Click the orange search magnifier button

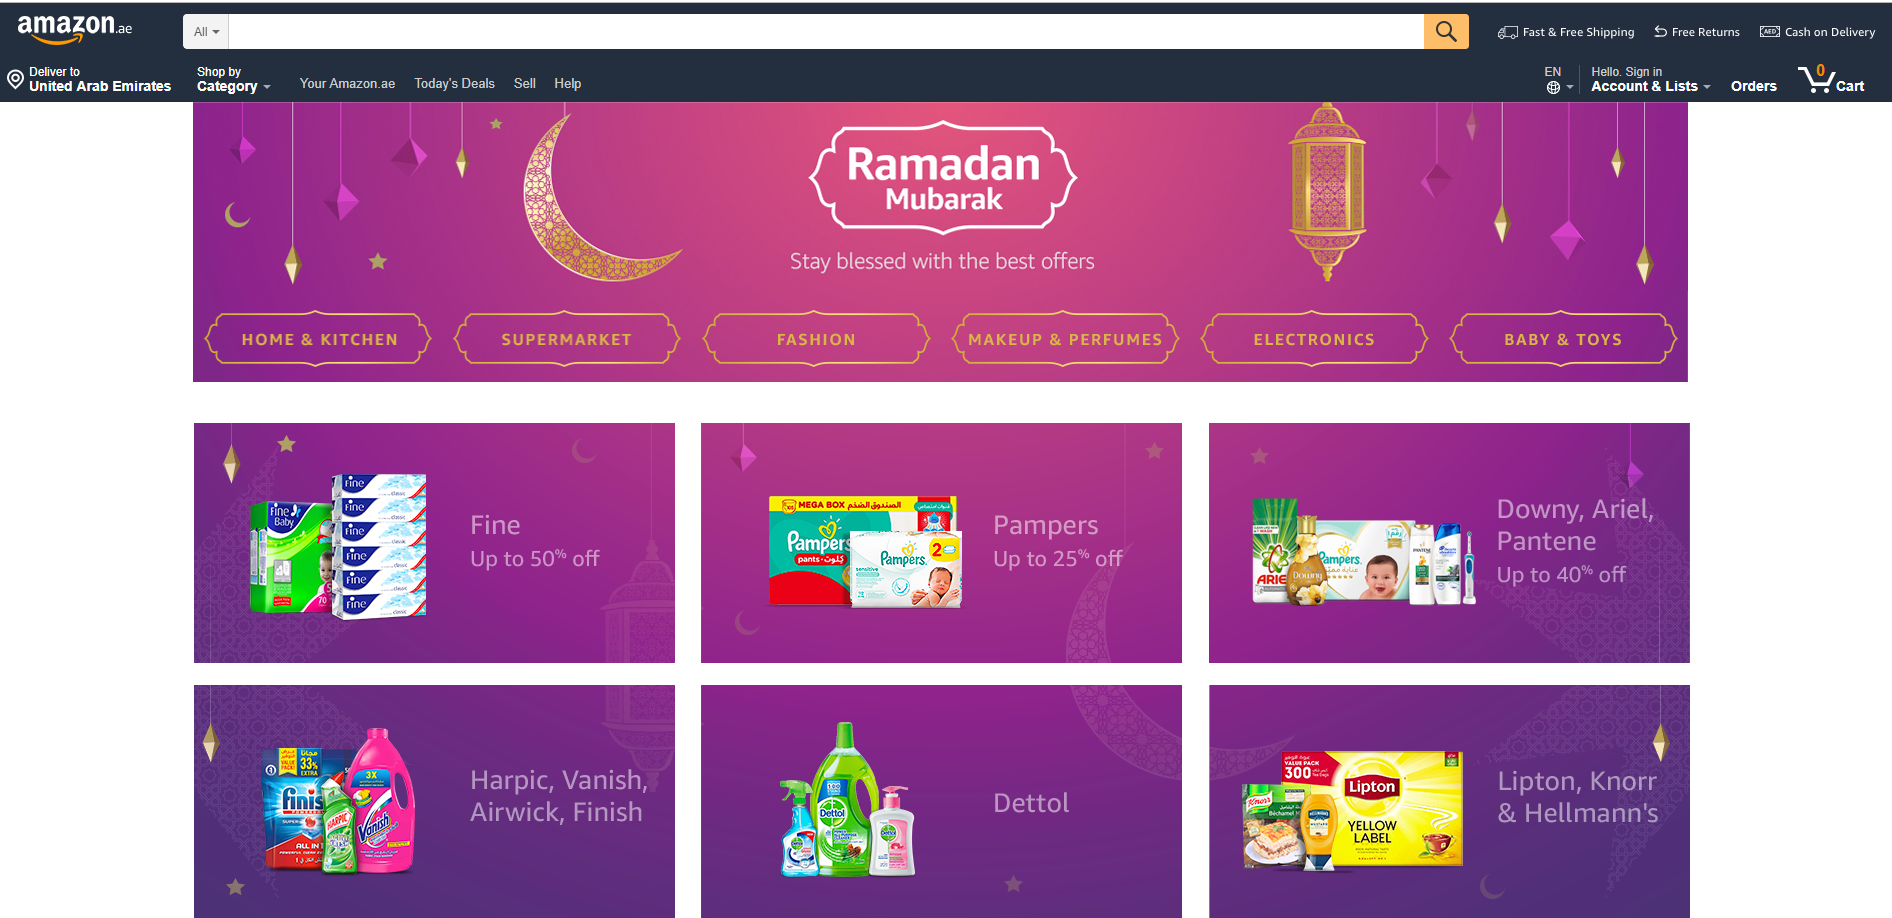coord(1446,31)
